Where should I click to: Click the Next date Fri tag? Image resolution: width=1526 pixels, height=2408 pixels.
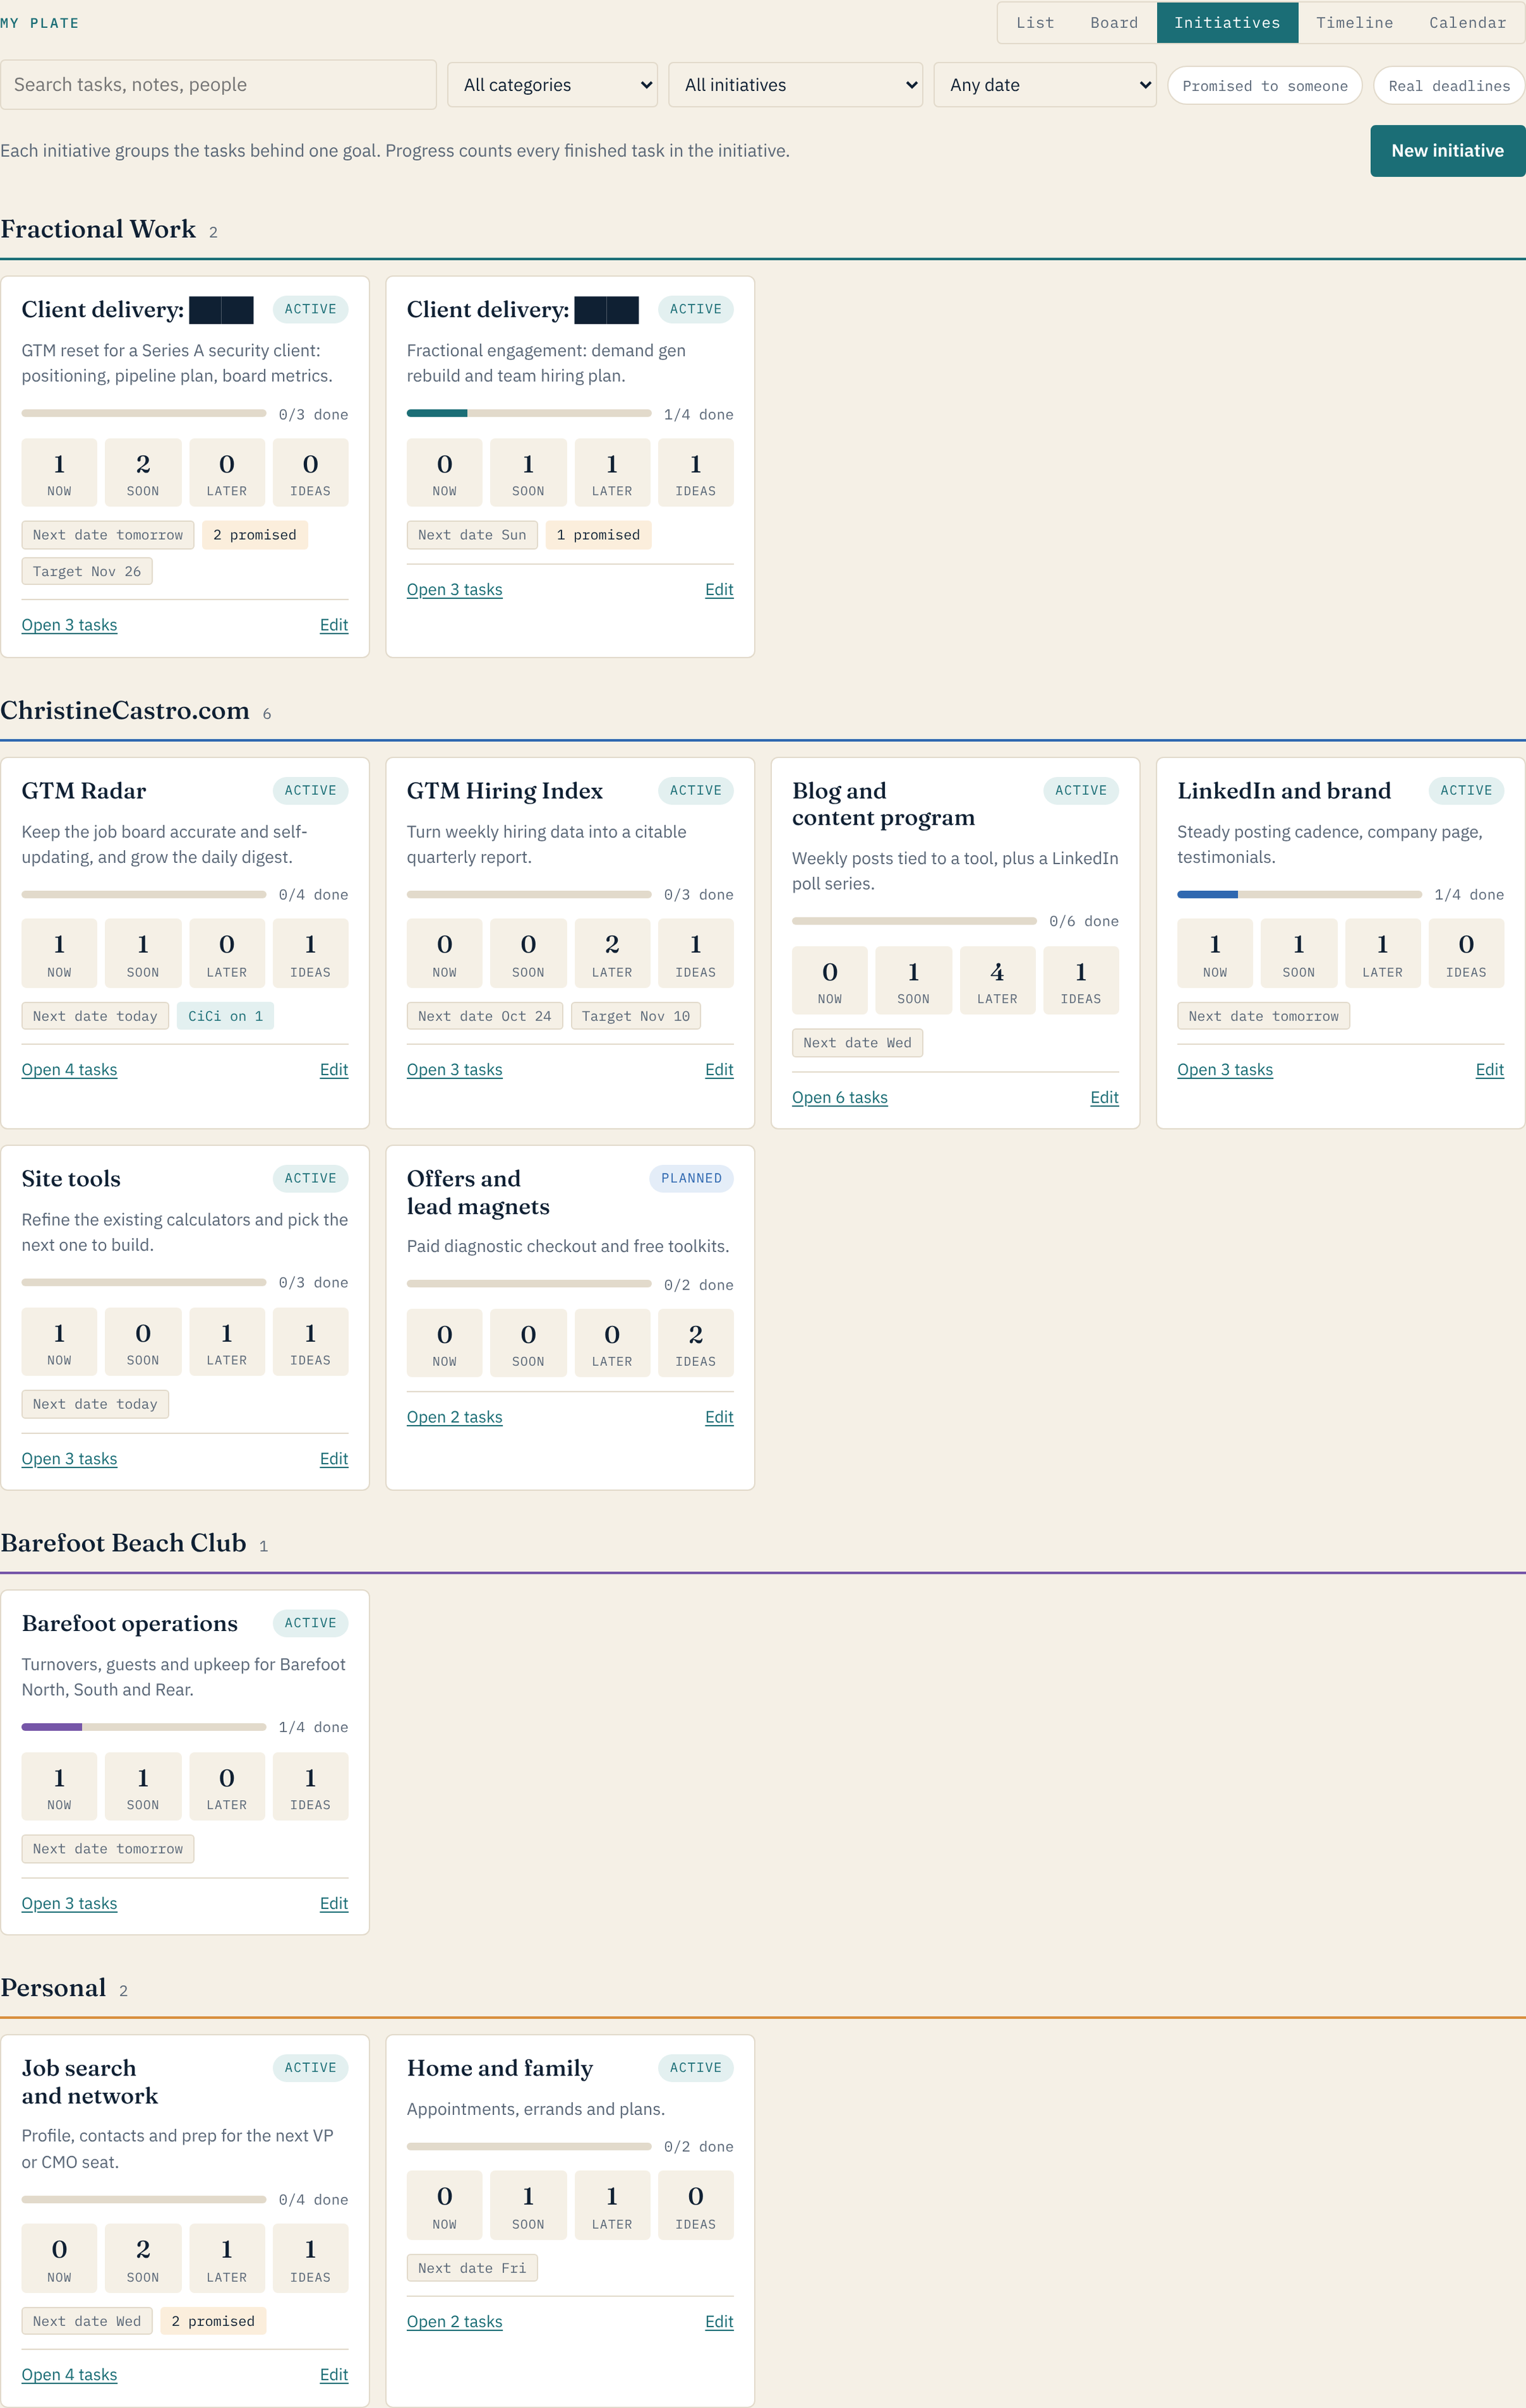[x=472, y=2268]
